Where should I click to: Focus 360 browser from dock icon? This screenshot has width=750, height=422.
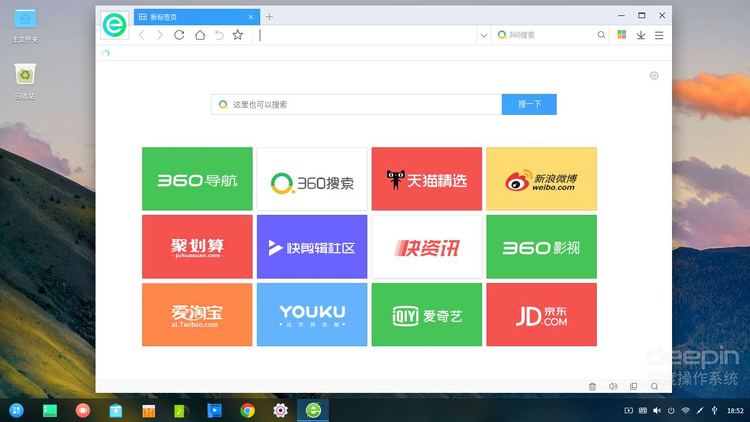313,410
